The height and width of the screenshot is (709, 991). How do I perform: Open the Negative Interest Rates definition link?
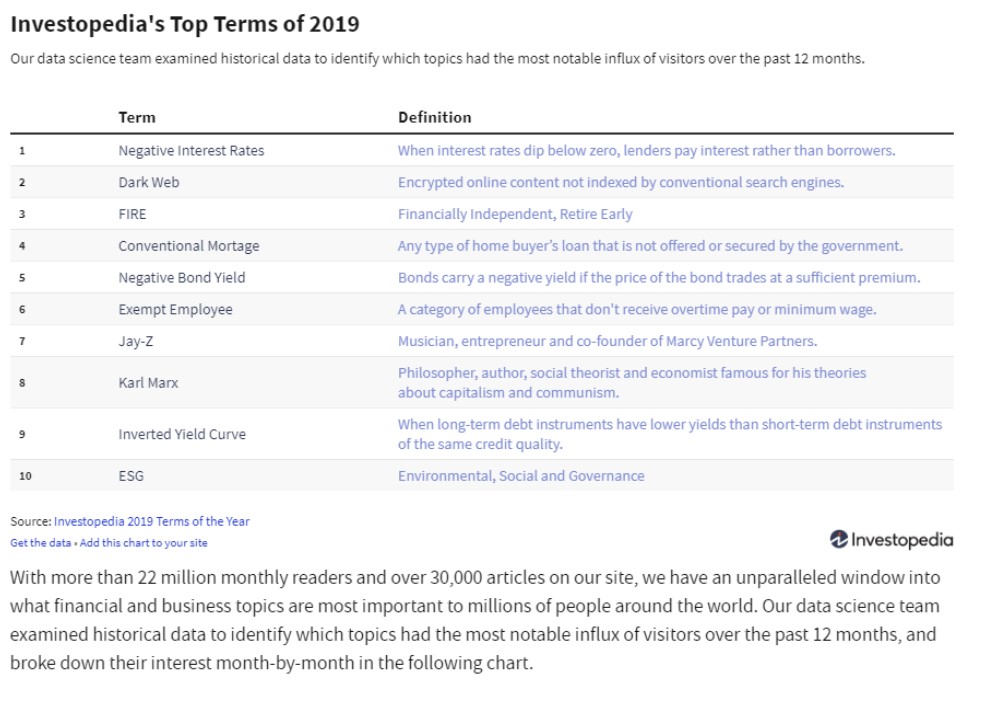pyautogui.click(x=647, y=150)
